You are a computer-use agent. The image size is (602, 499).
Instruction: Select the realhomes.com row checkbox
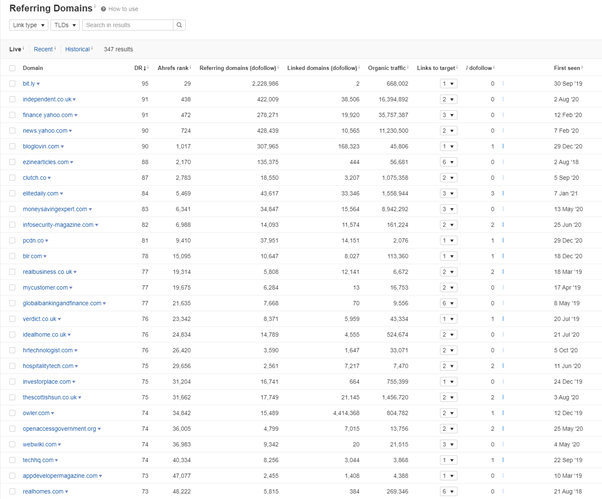point(12,491)
